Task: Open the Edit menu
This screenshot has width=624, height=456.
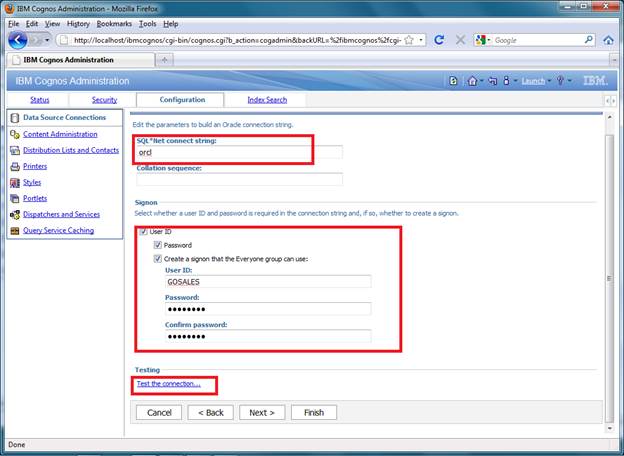Action: (x=32, y=24)
